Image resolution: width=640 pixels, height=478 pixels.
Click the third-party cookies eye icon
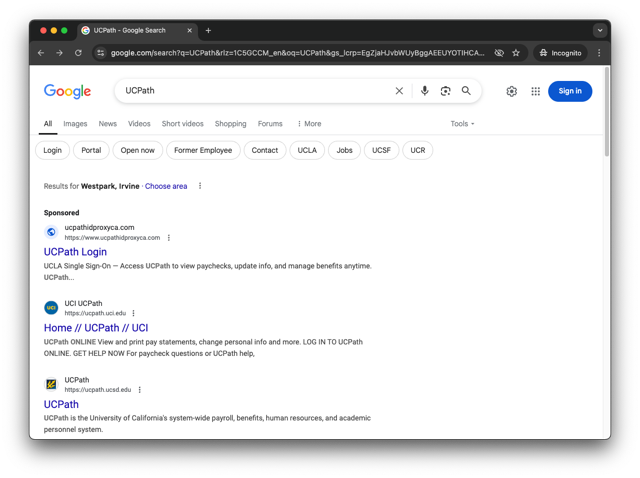[499, 53]
